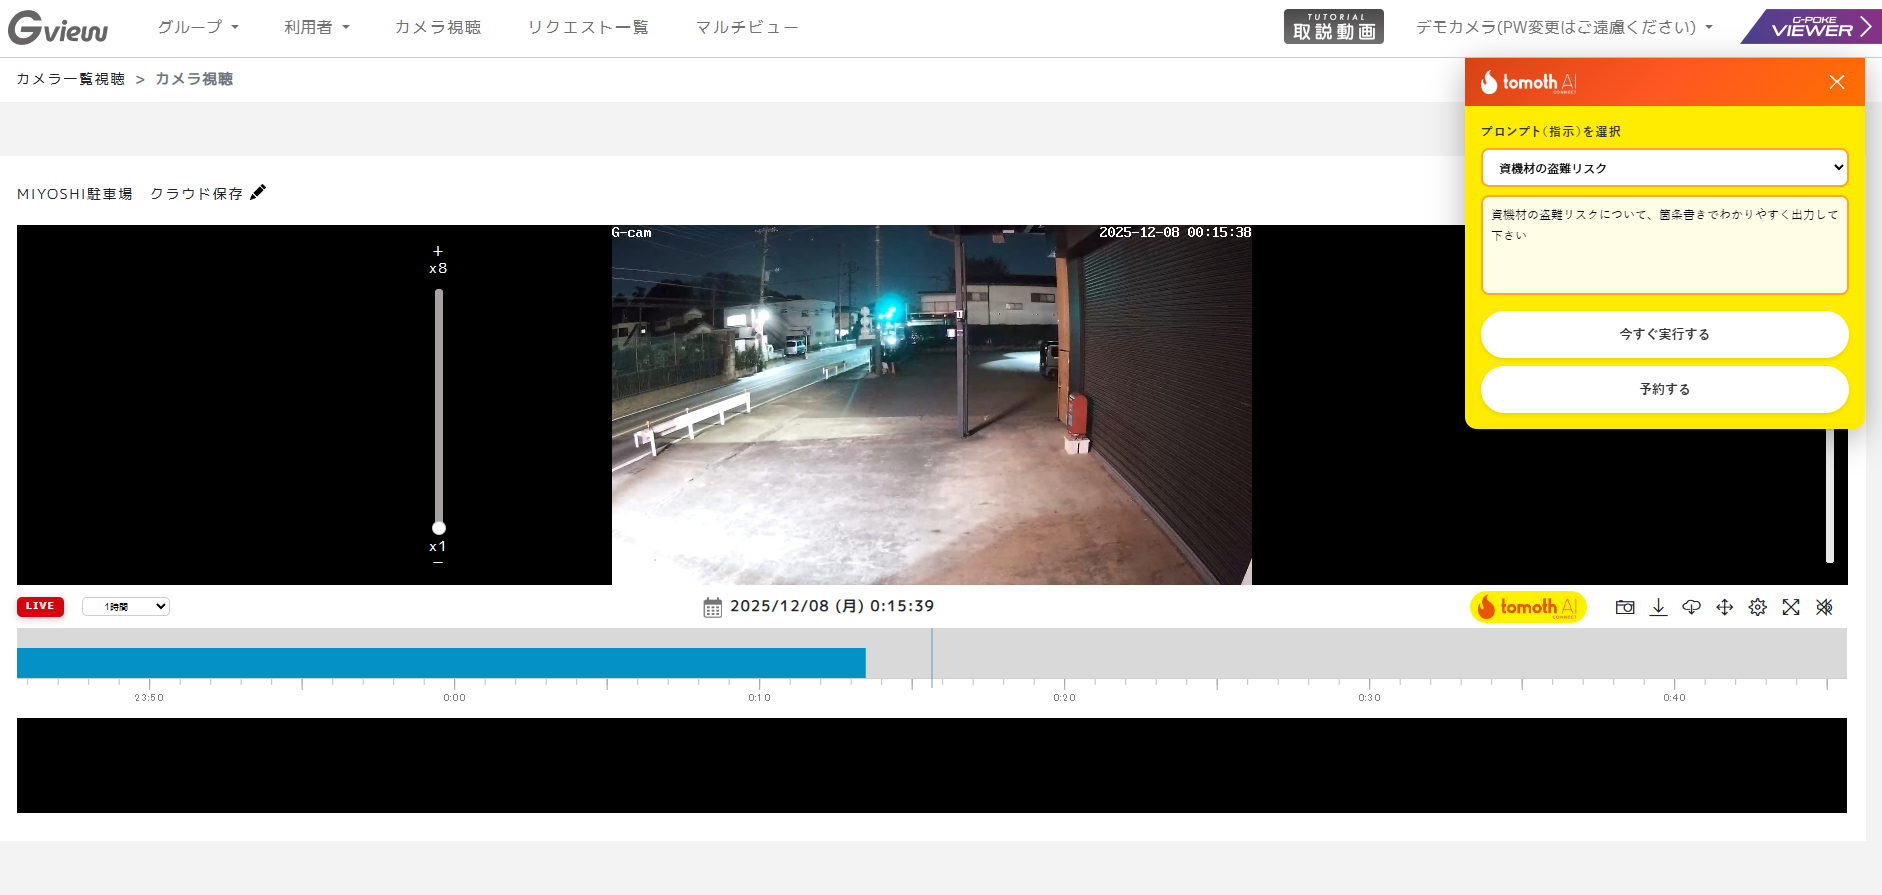Click the zoom slider handle at x1

pyautogui.click(x=438, y=528)
